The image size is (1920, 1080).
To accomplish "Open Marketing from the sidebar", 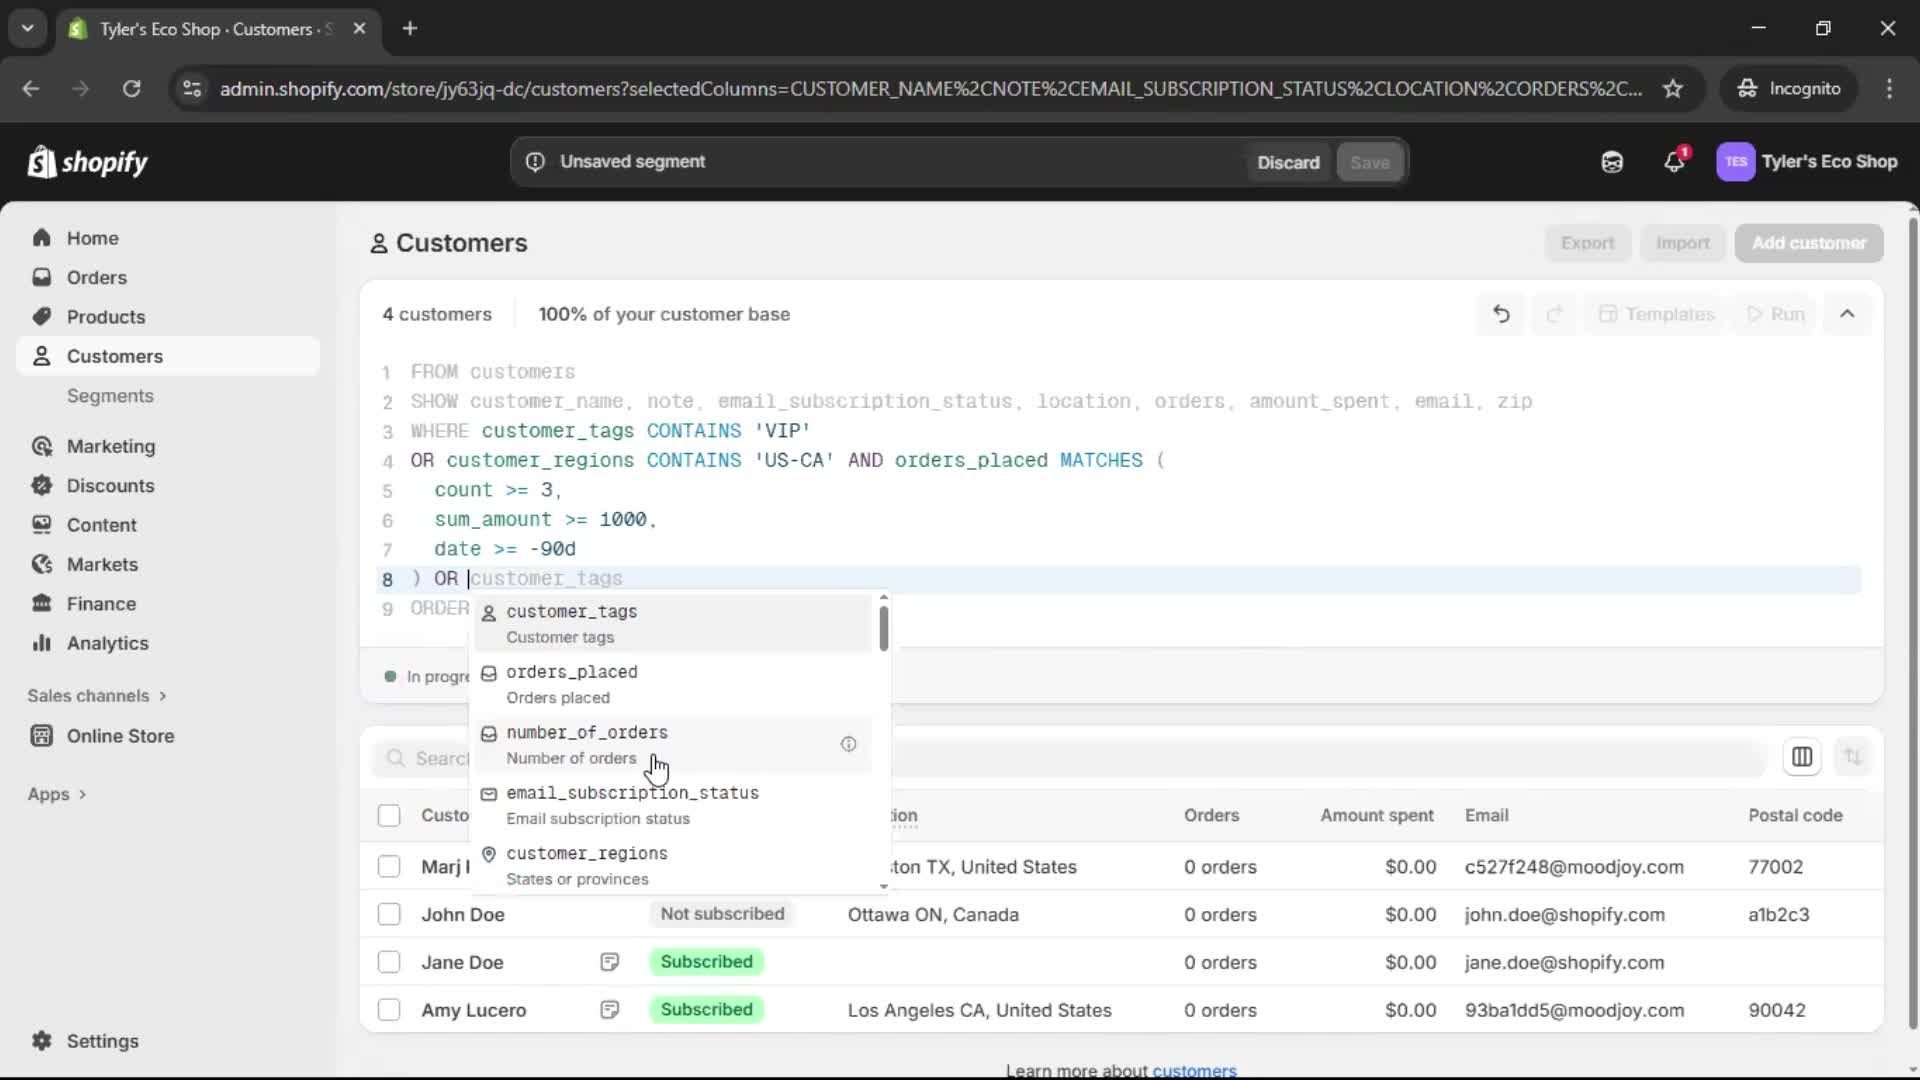I will [112, 446].
